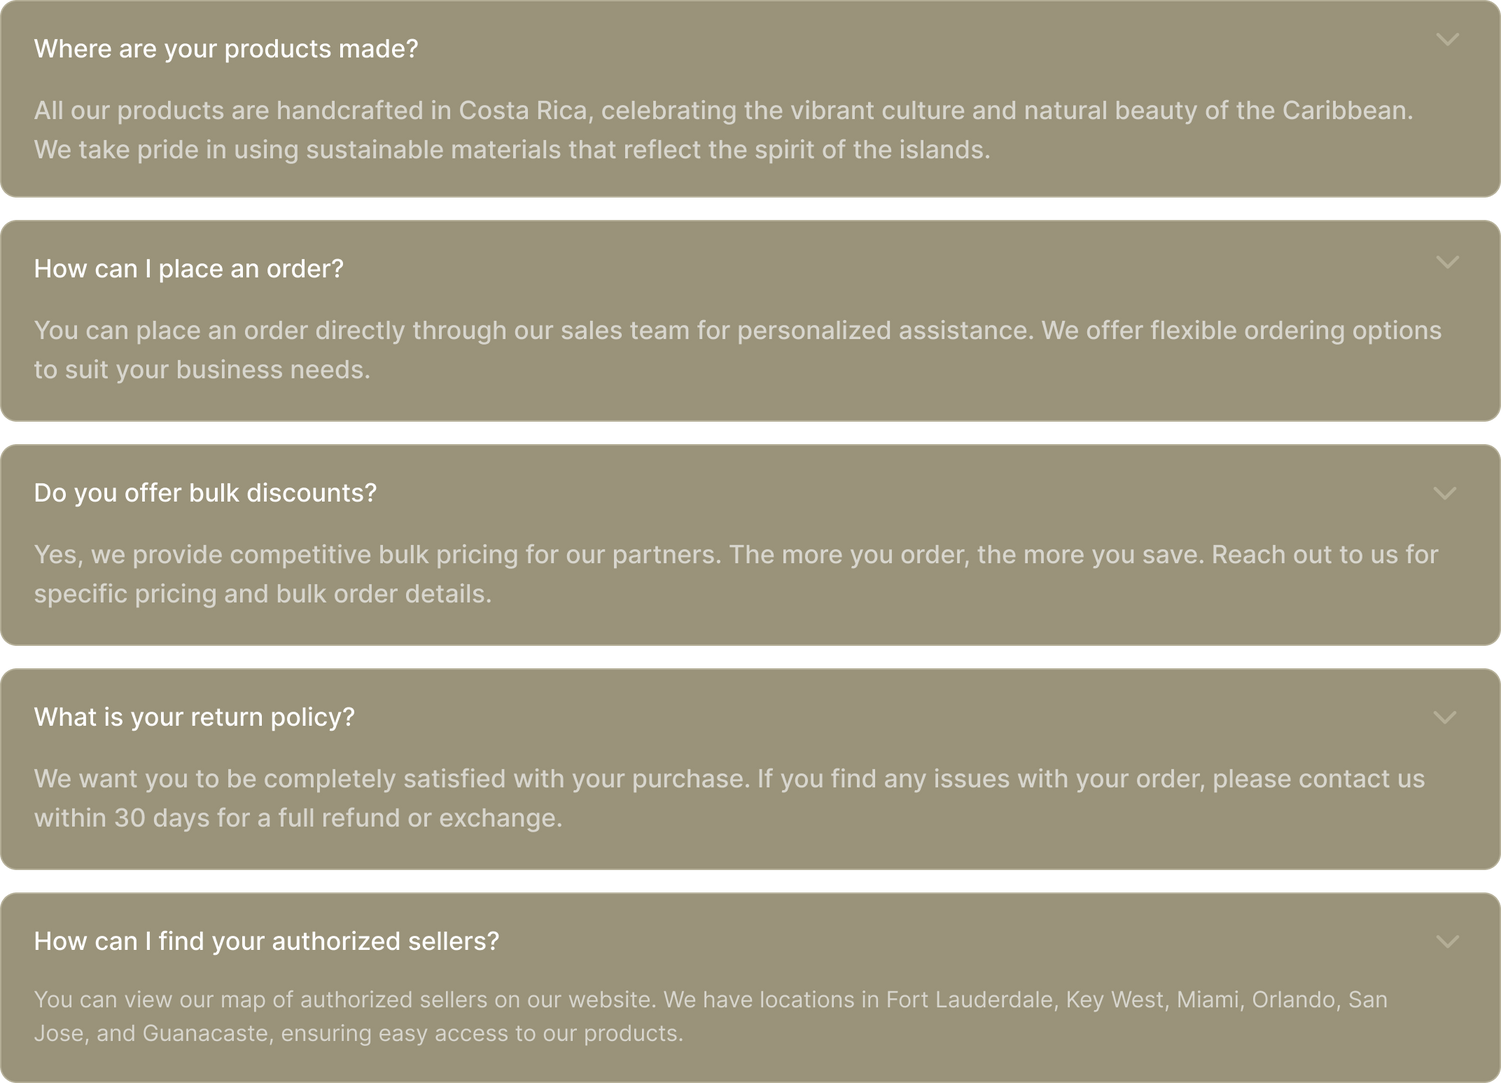The image size is (1501, 1083).
Task: Select the 'How can I place an order?' question
Action: (x=189, y=269)
